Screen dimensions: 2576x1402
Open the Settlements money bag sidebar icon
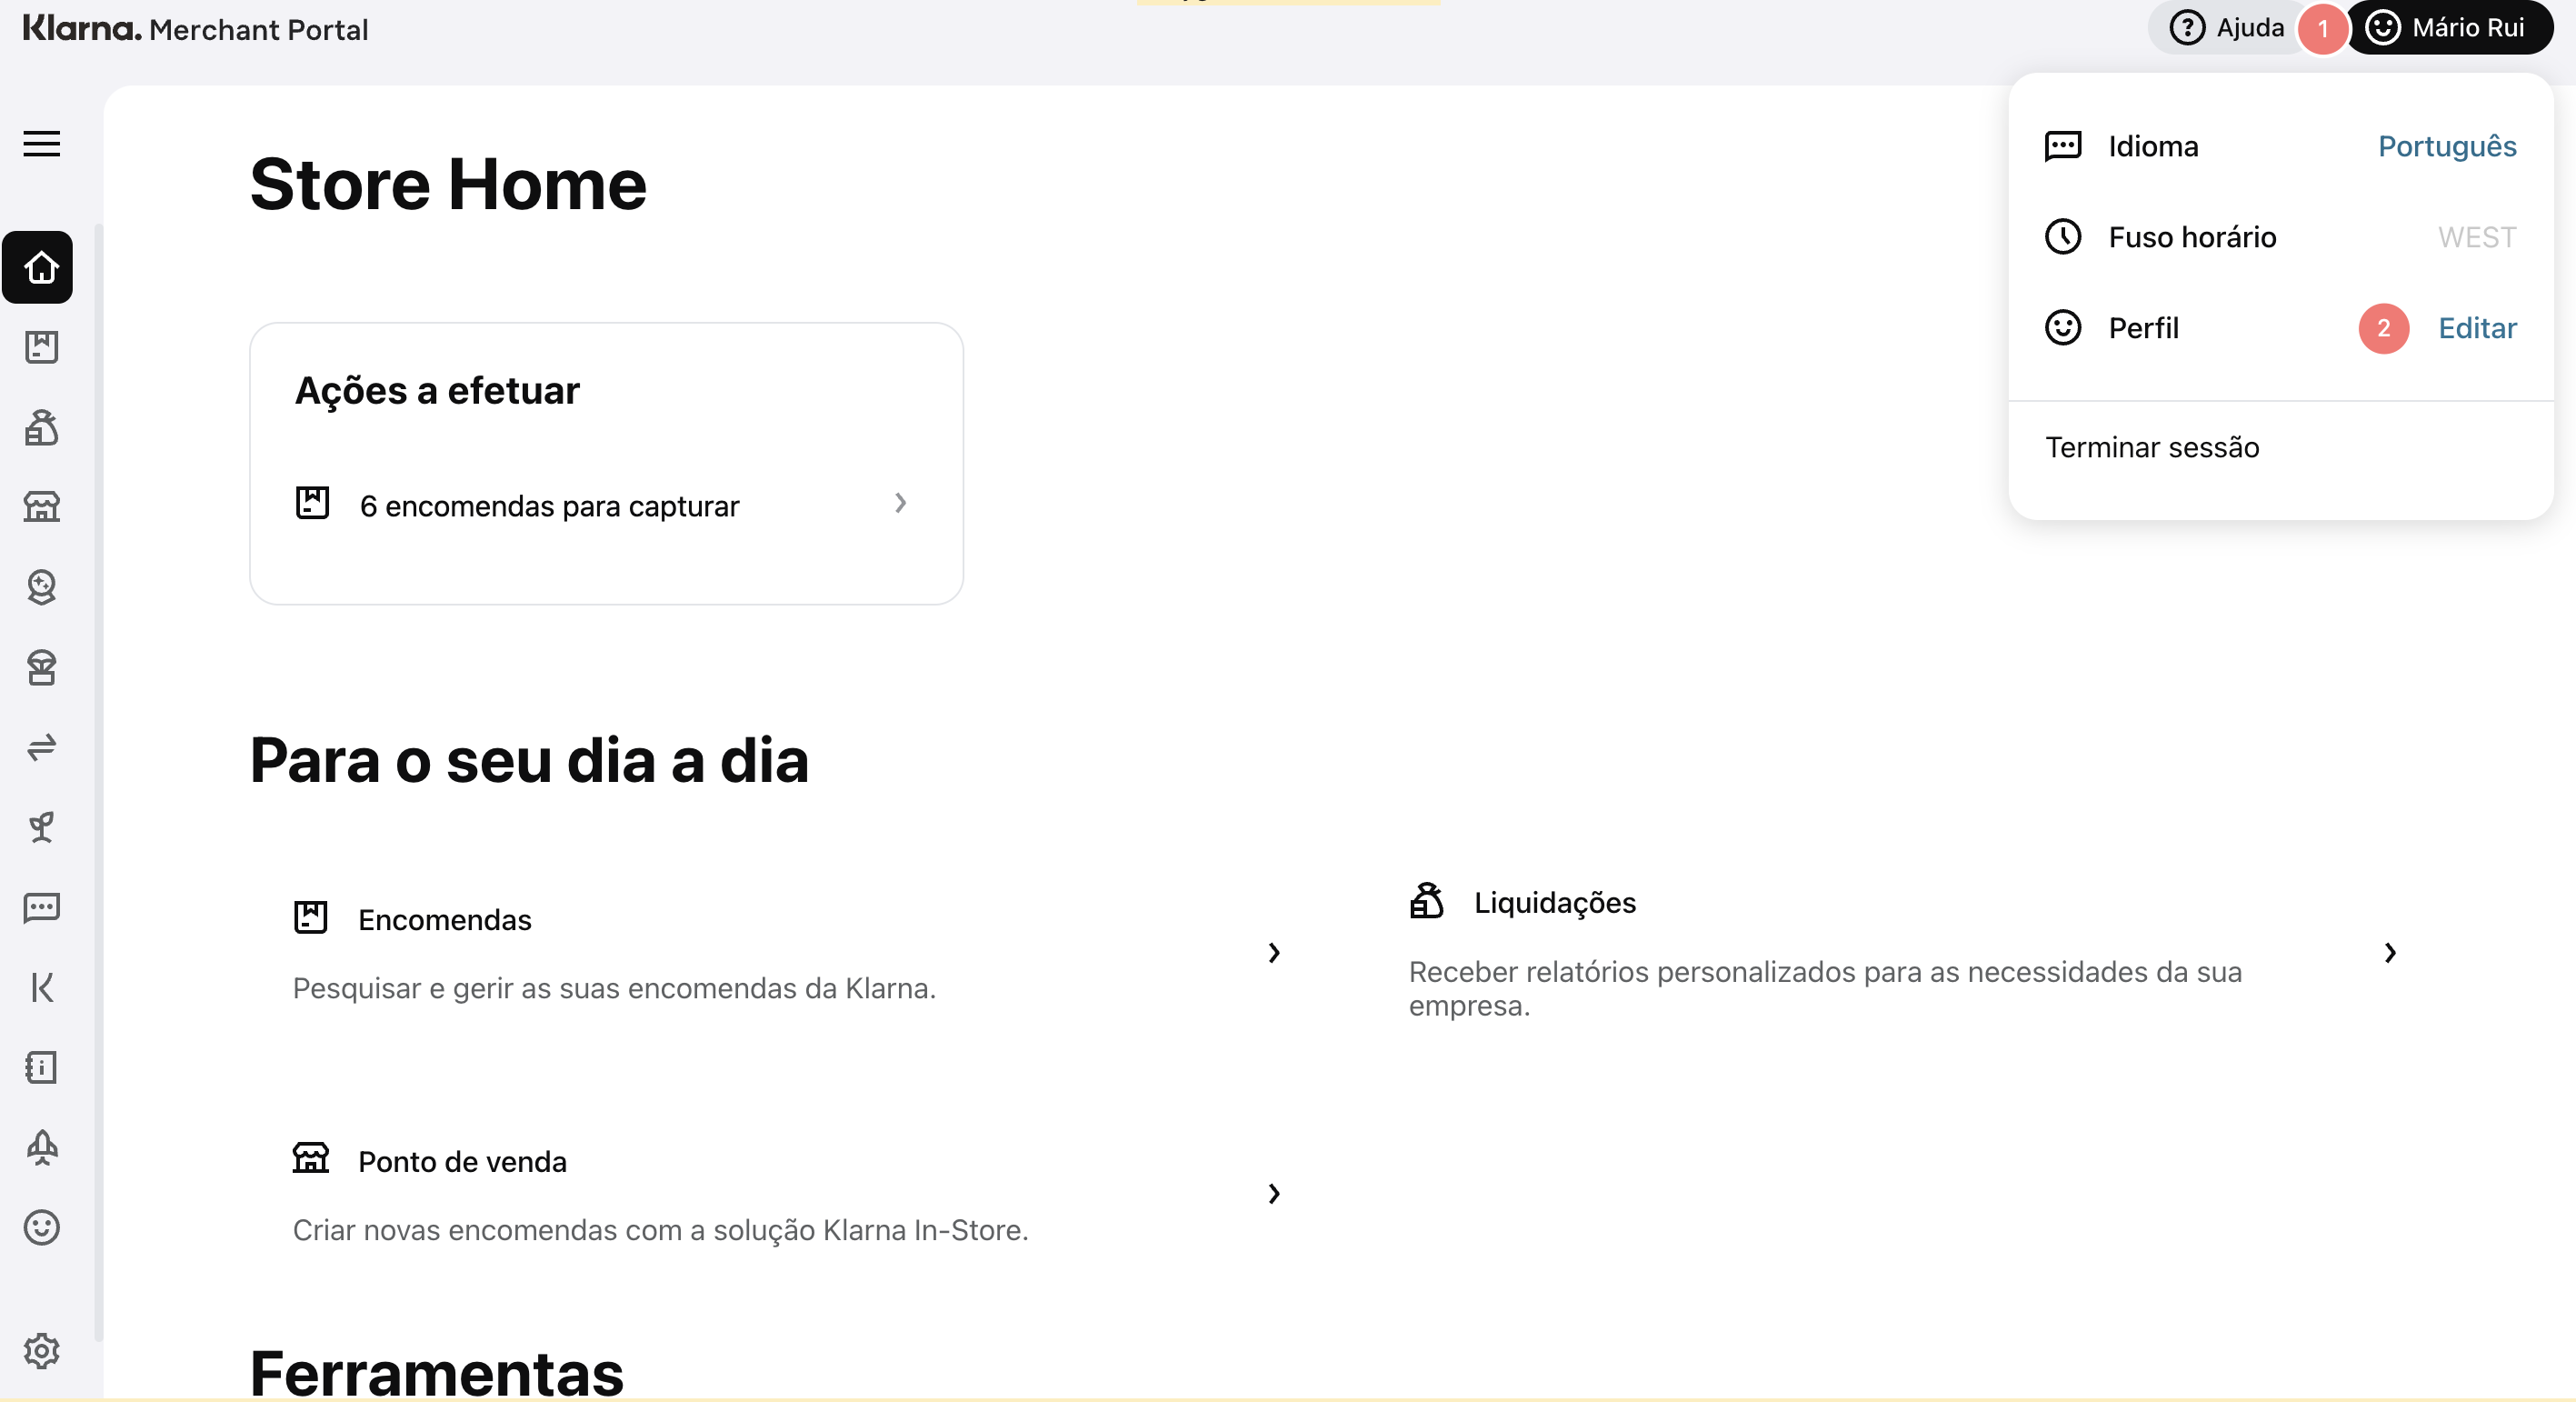pos(41,427)
